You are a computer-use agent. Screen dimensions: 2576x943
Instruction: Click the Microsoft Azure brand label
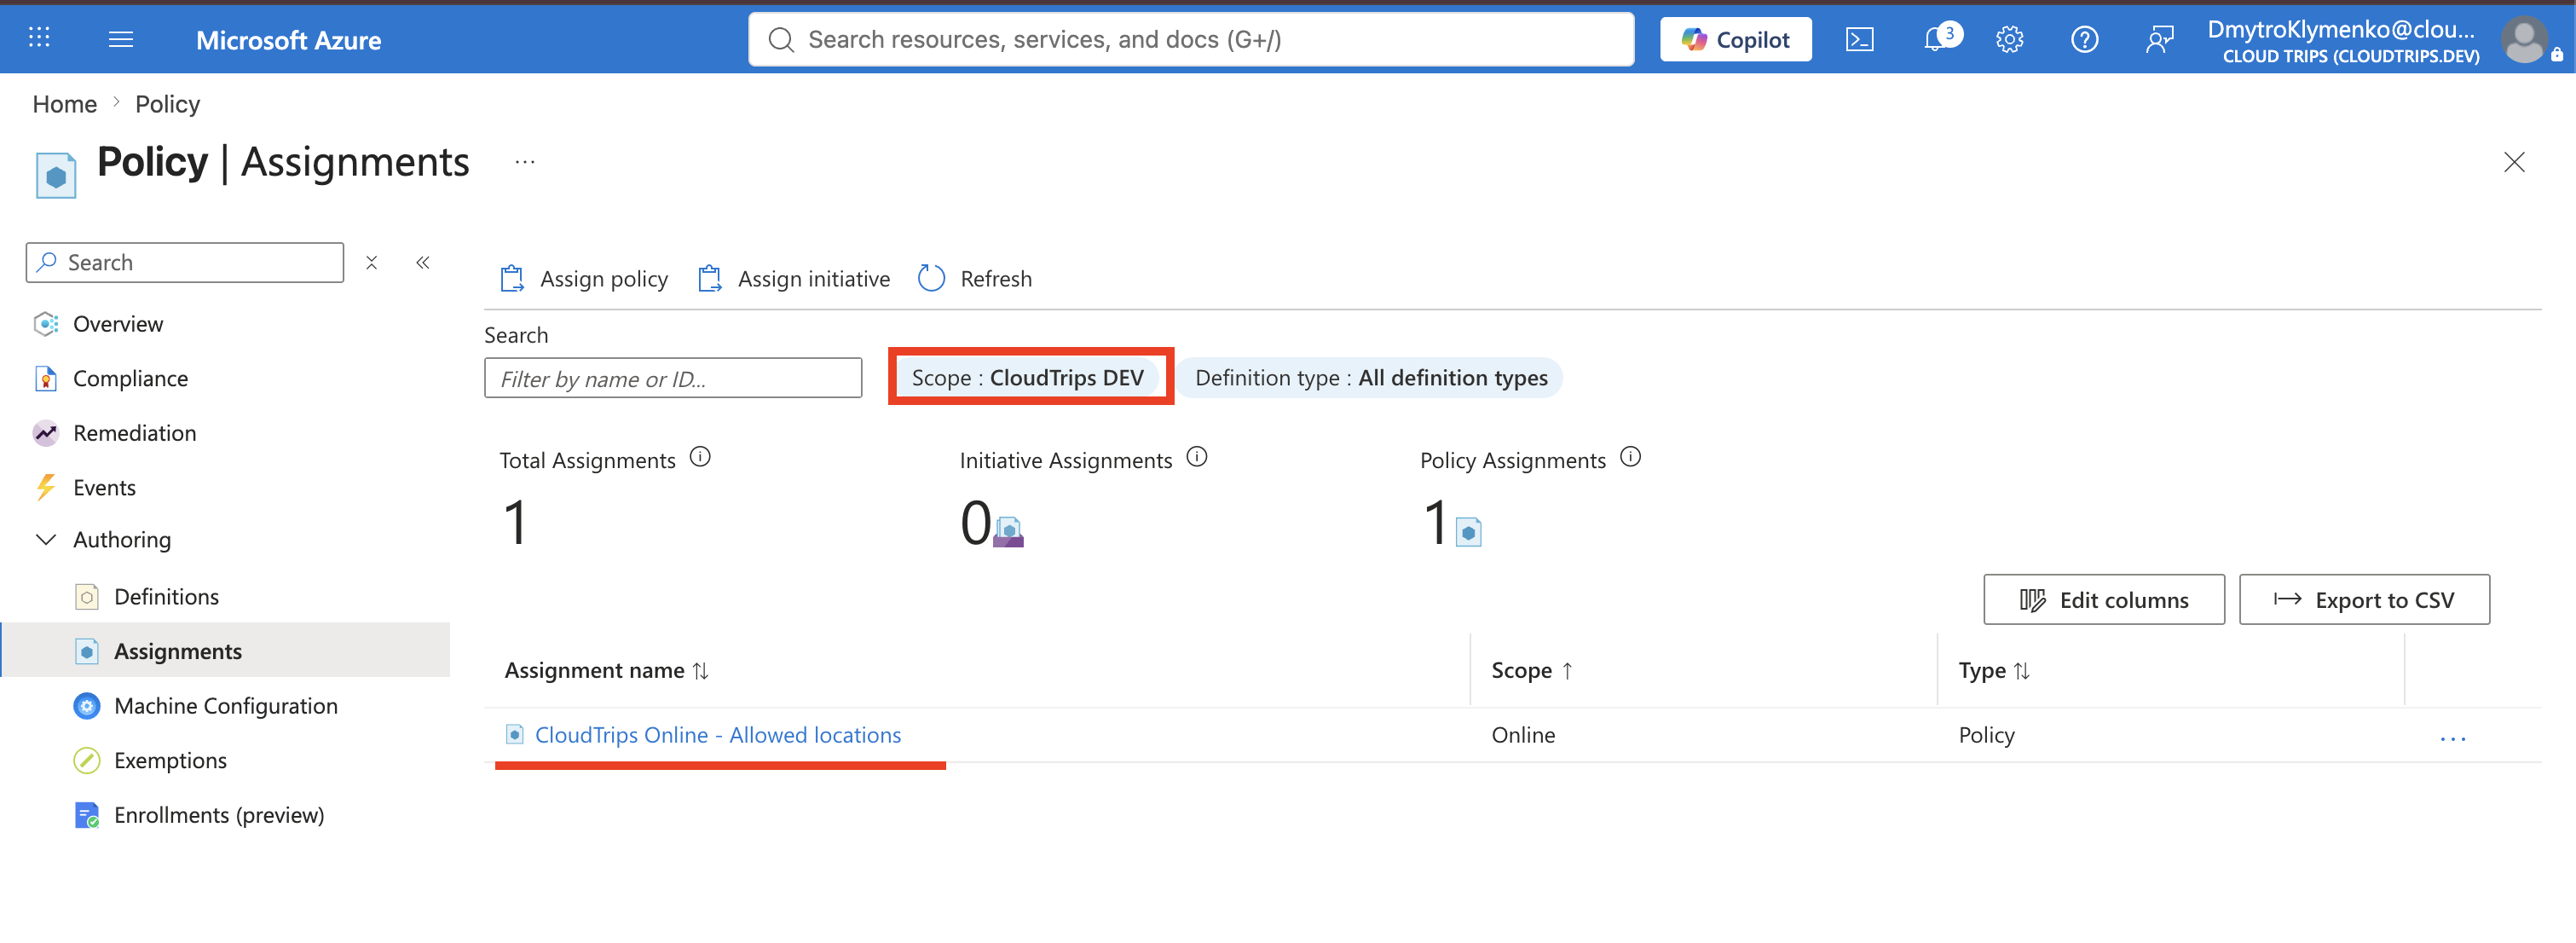click(289, 40)
